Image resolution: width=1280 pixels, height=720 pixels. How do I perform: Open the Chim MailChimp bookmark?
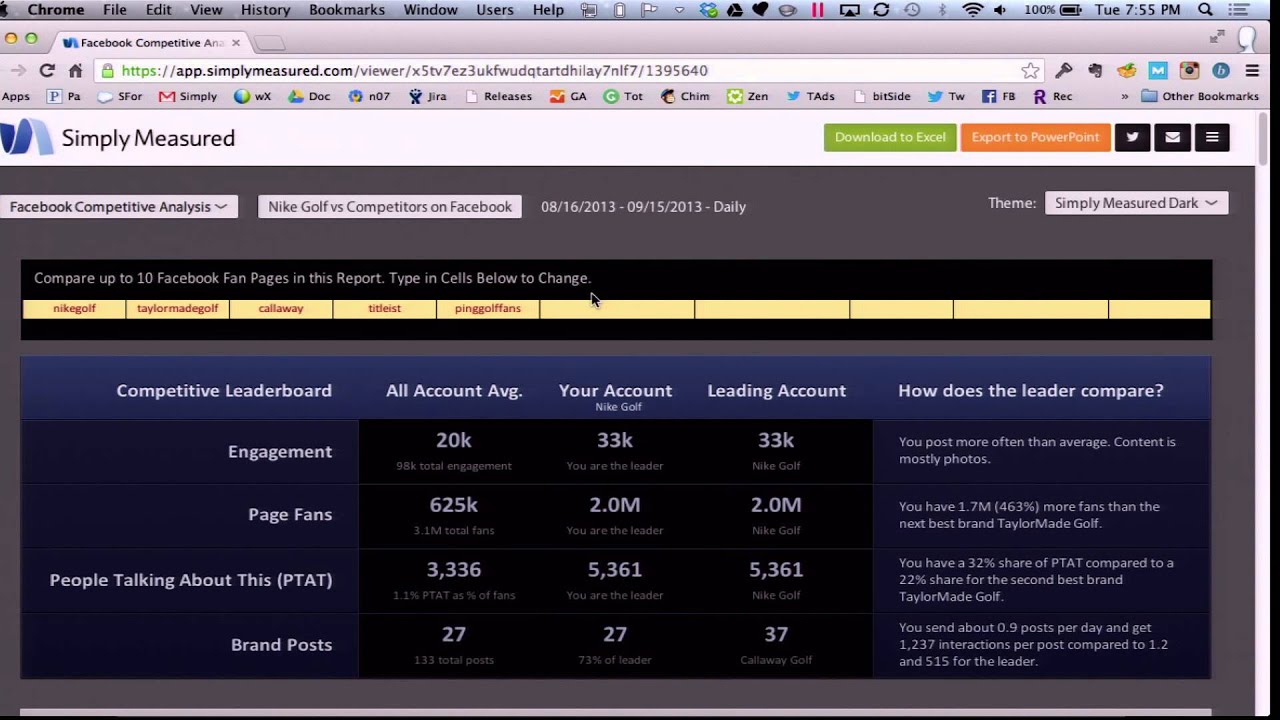click(x=685, y=97)
